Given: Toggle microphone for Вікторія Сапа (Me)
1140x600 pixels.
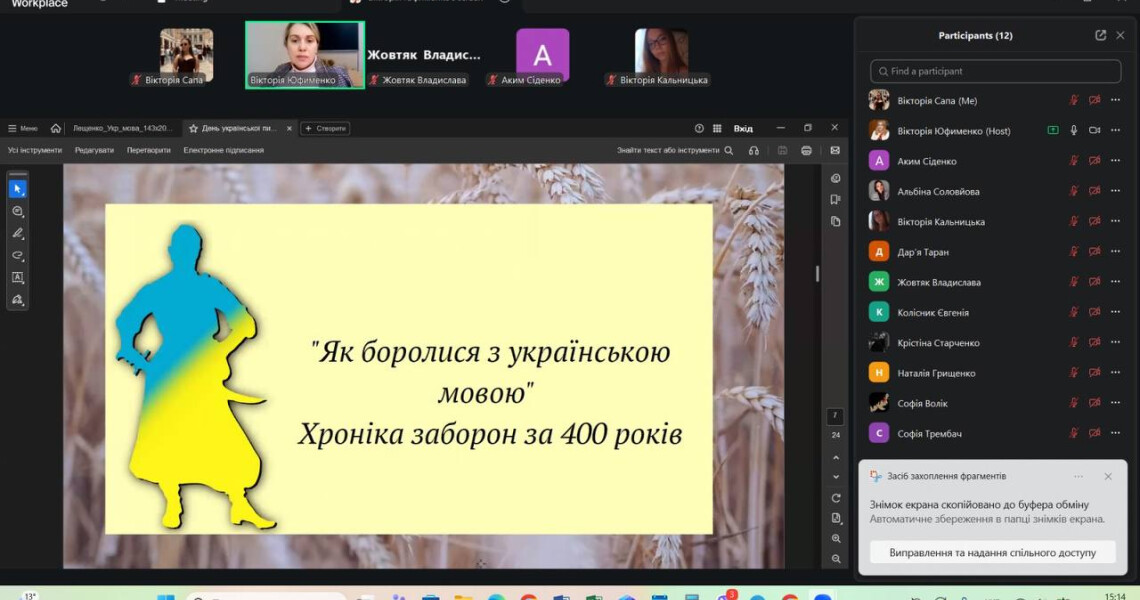Looking at the screenshot, I should click(x=1074, y=100).
